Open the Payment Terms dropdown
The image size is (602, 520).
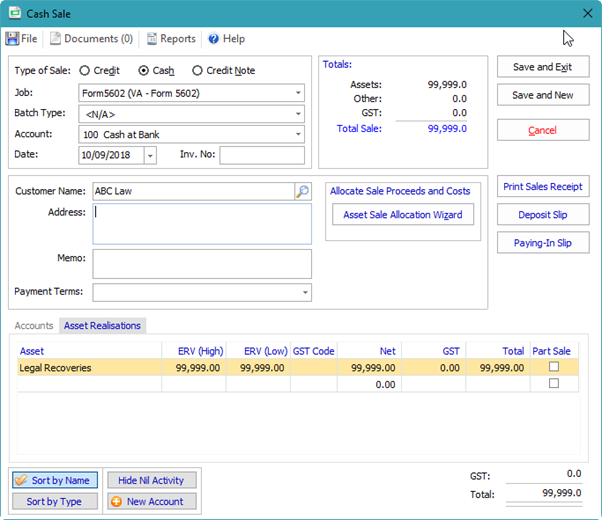pos(304,293)
